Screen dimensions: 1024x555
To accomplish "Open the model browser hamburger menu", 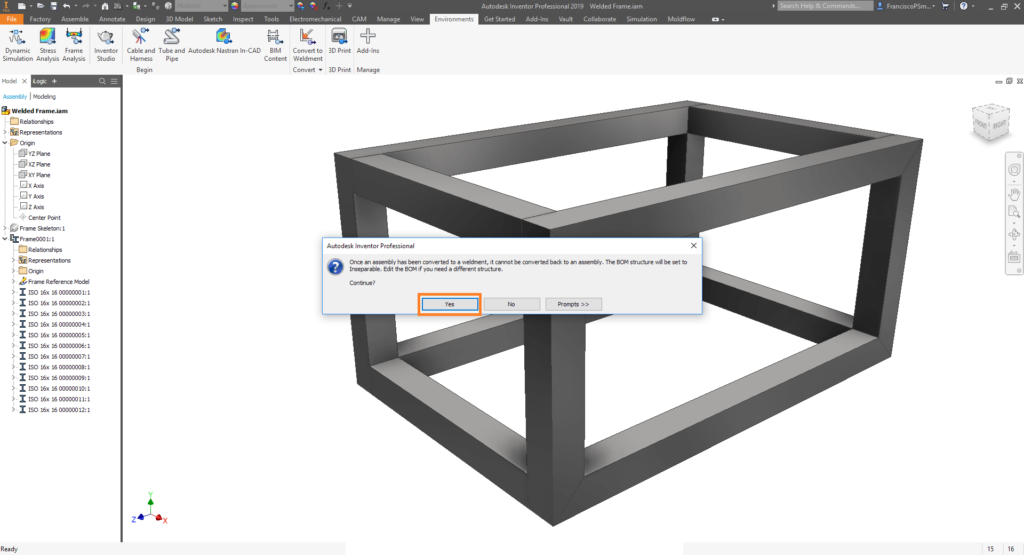I will point(114,81).
